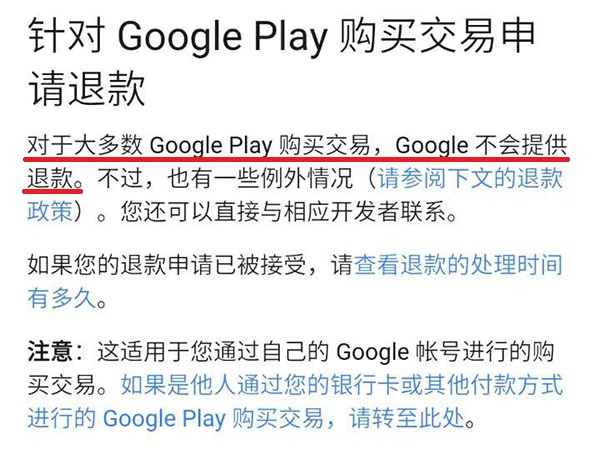The height and width of the screenshot is (454, 600).
Task: Click the text 这适用于您通过自己的
Action: point(213,351)
